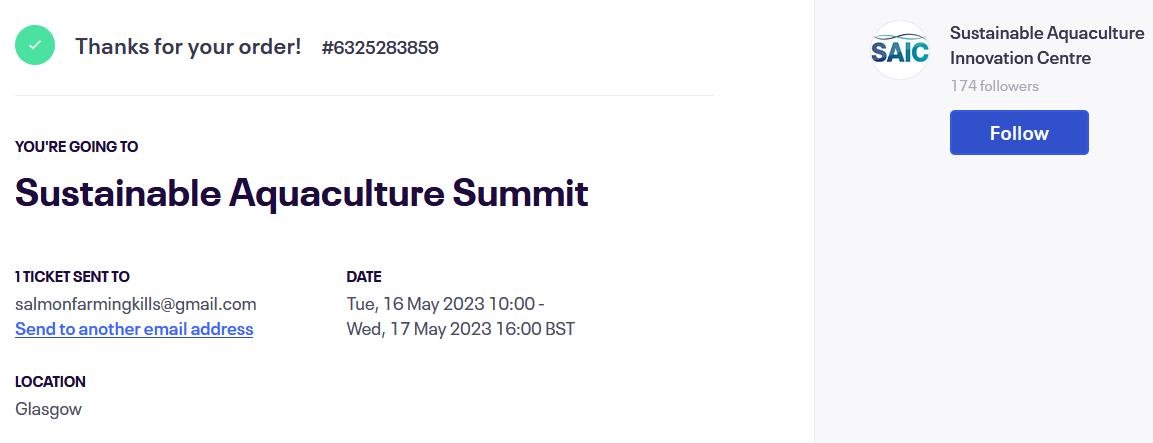The image size is (1153, 443).
Task: Click the YOU'RE GOING TO label
Action: [76, 147]
